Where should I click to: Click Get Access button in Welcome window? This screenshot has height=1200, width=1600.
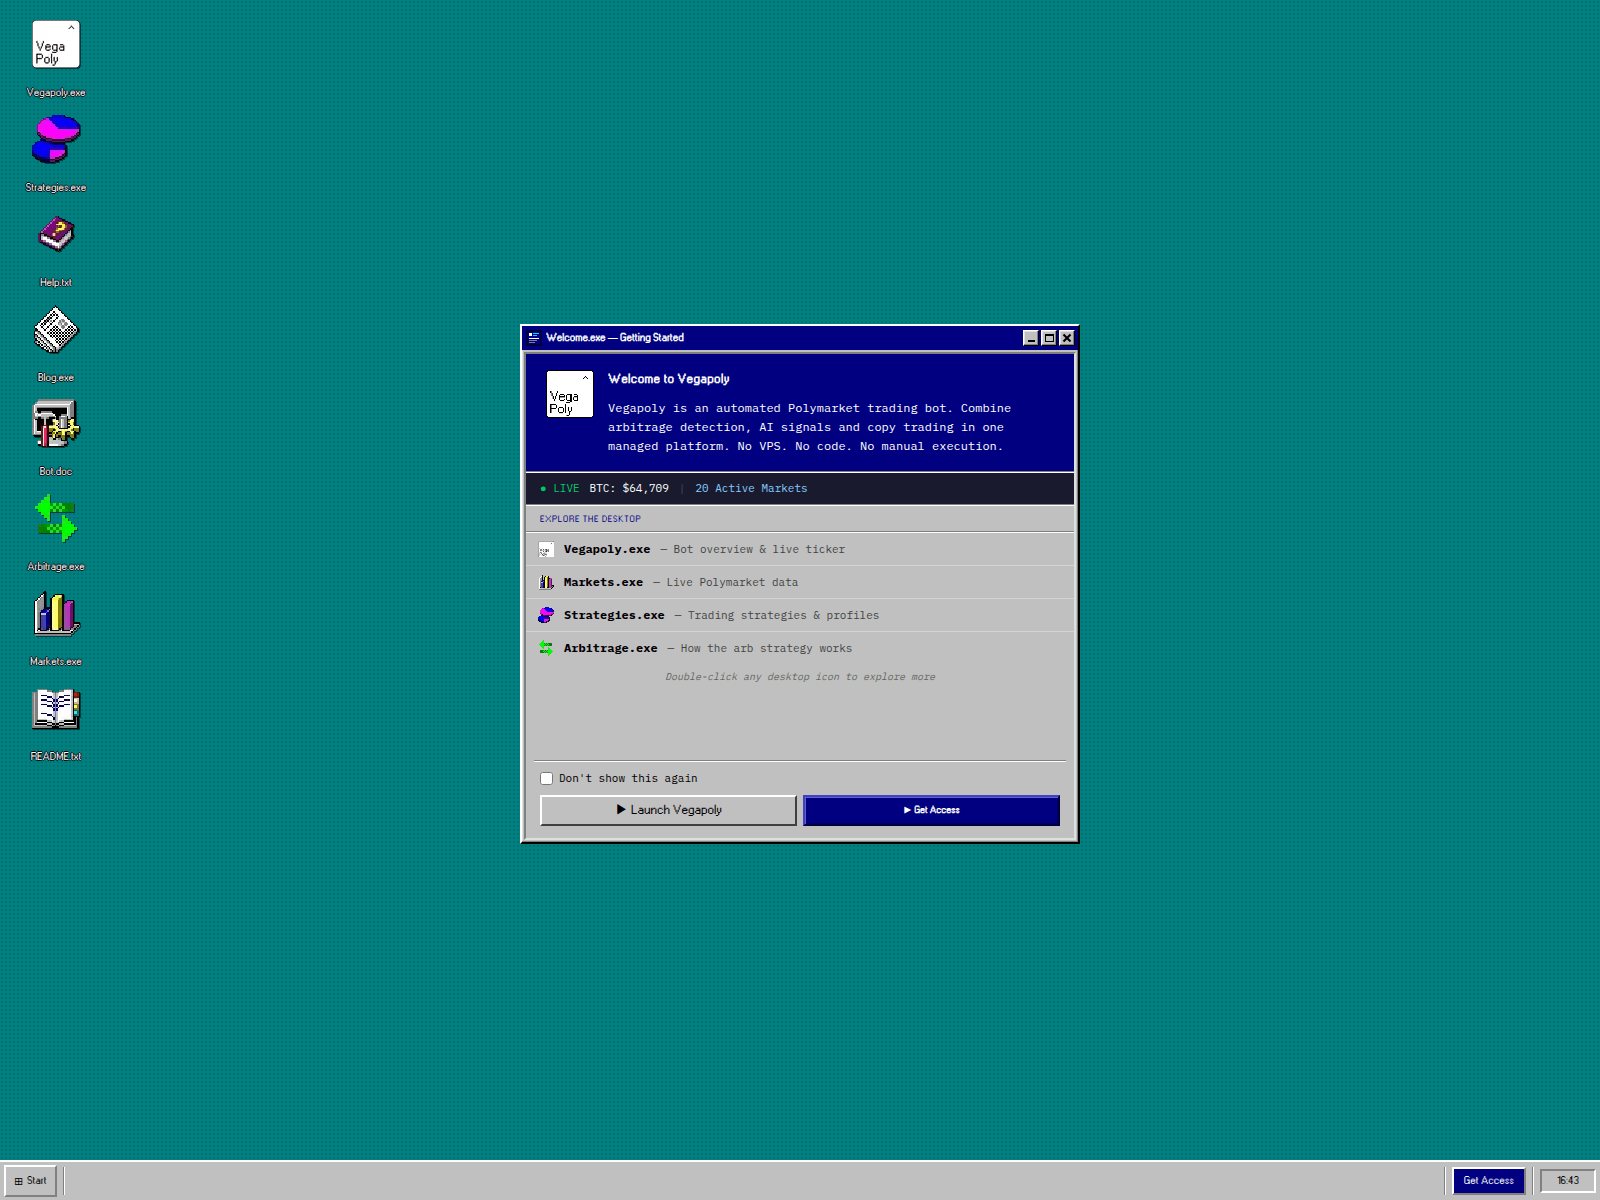[931, 810]
